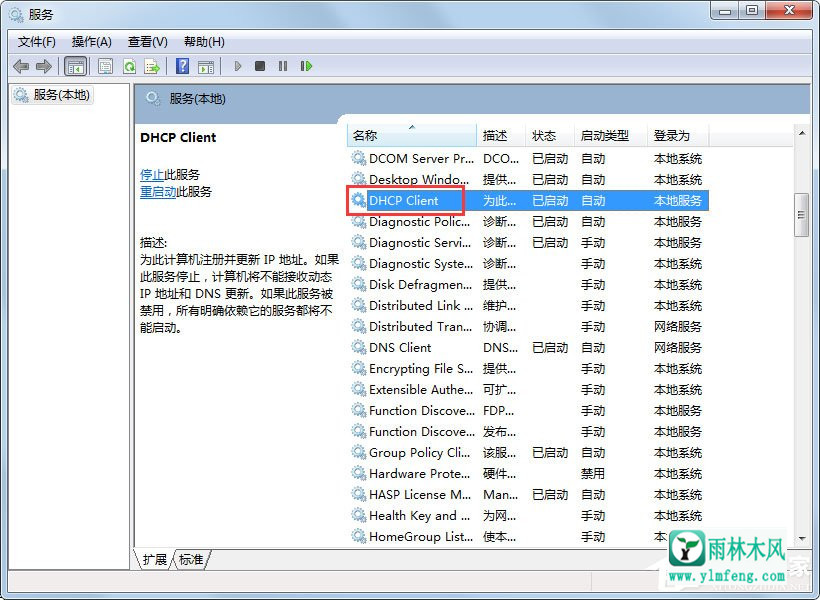Click the green Refresh toolbar icon
Viewport: 820px width, 600px height.
pyautogui.click(x=129, y=66)
